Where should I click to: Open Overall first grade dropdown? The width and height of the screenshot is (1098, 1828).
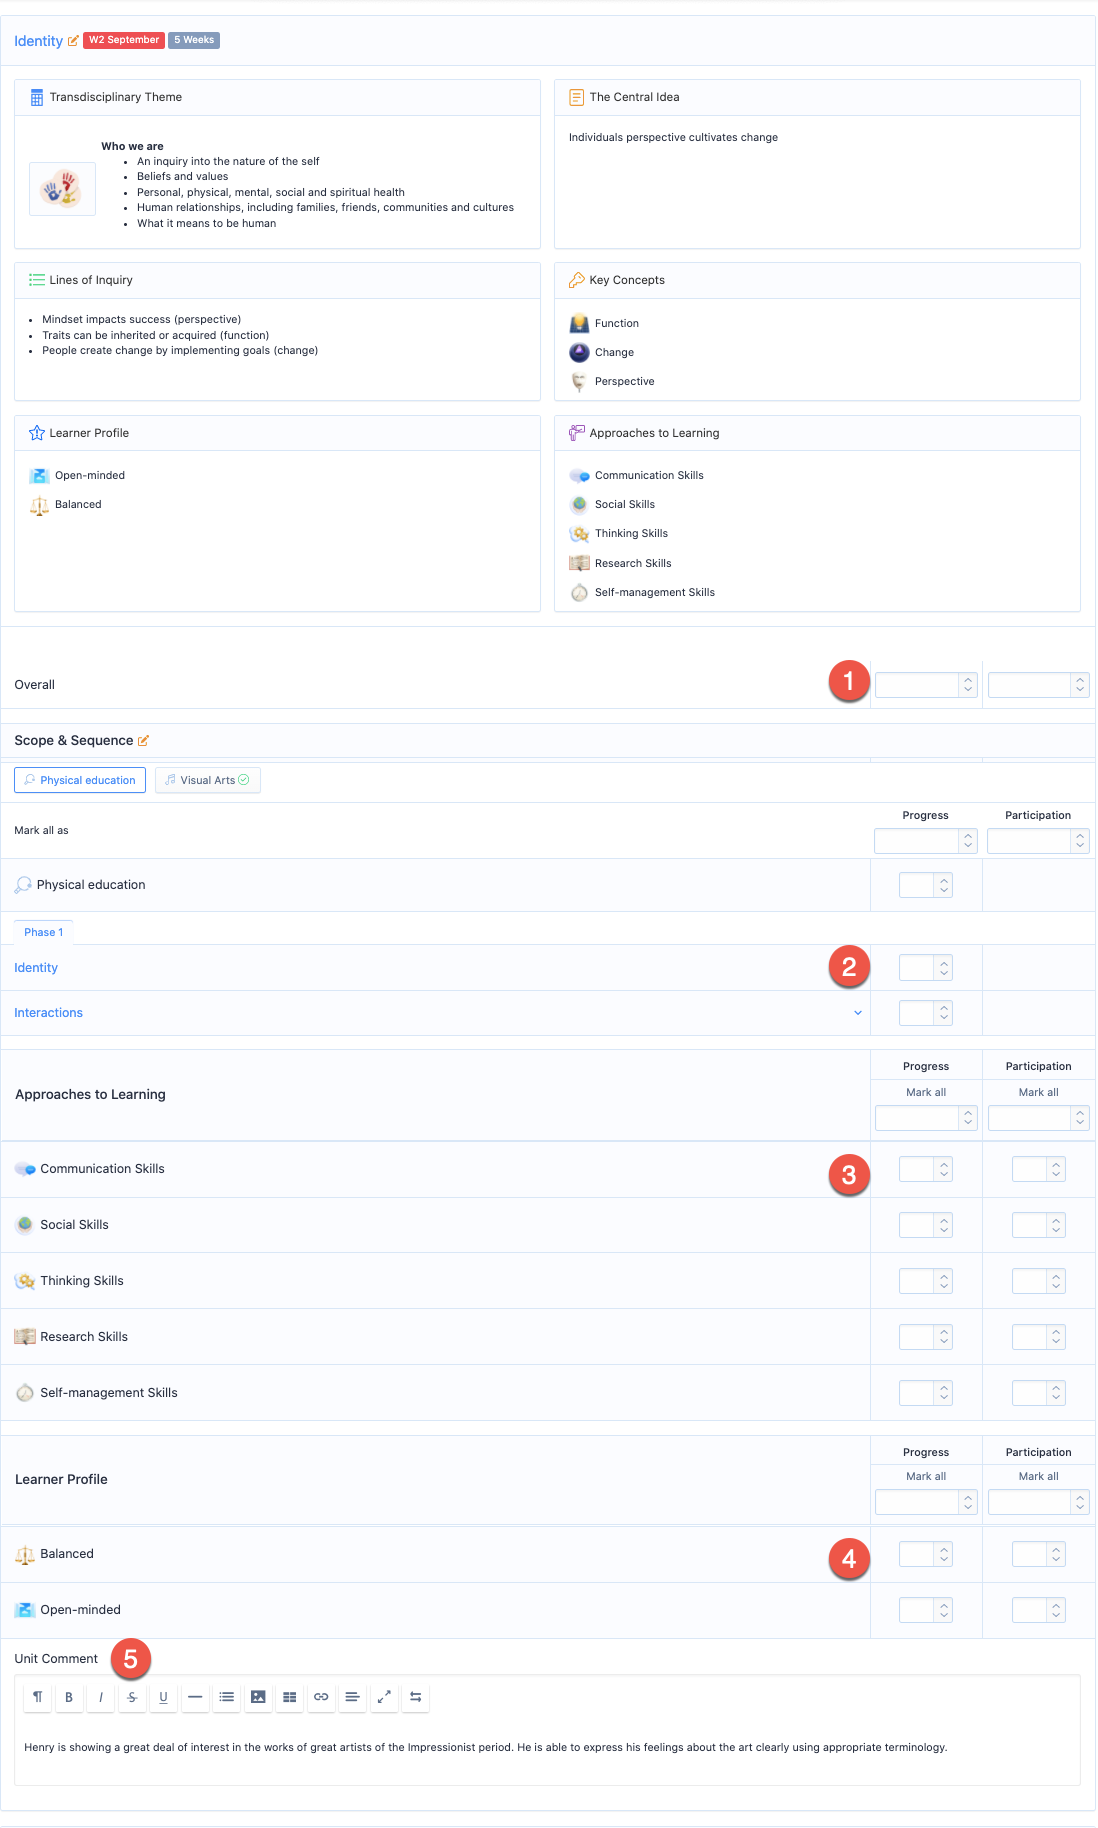[x=925, y=685]
